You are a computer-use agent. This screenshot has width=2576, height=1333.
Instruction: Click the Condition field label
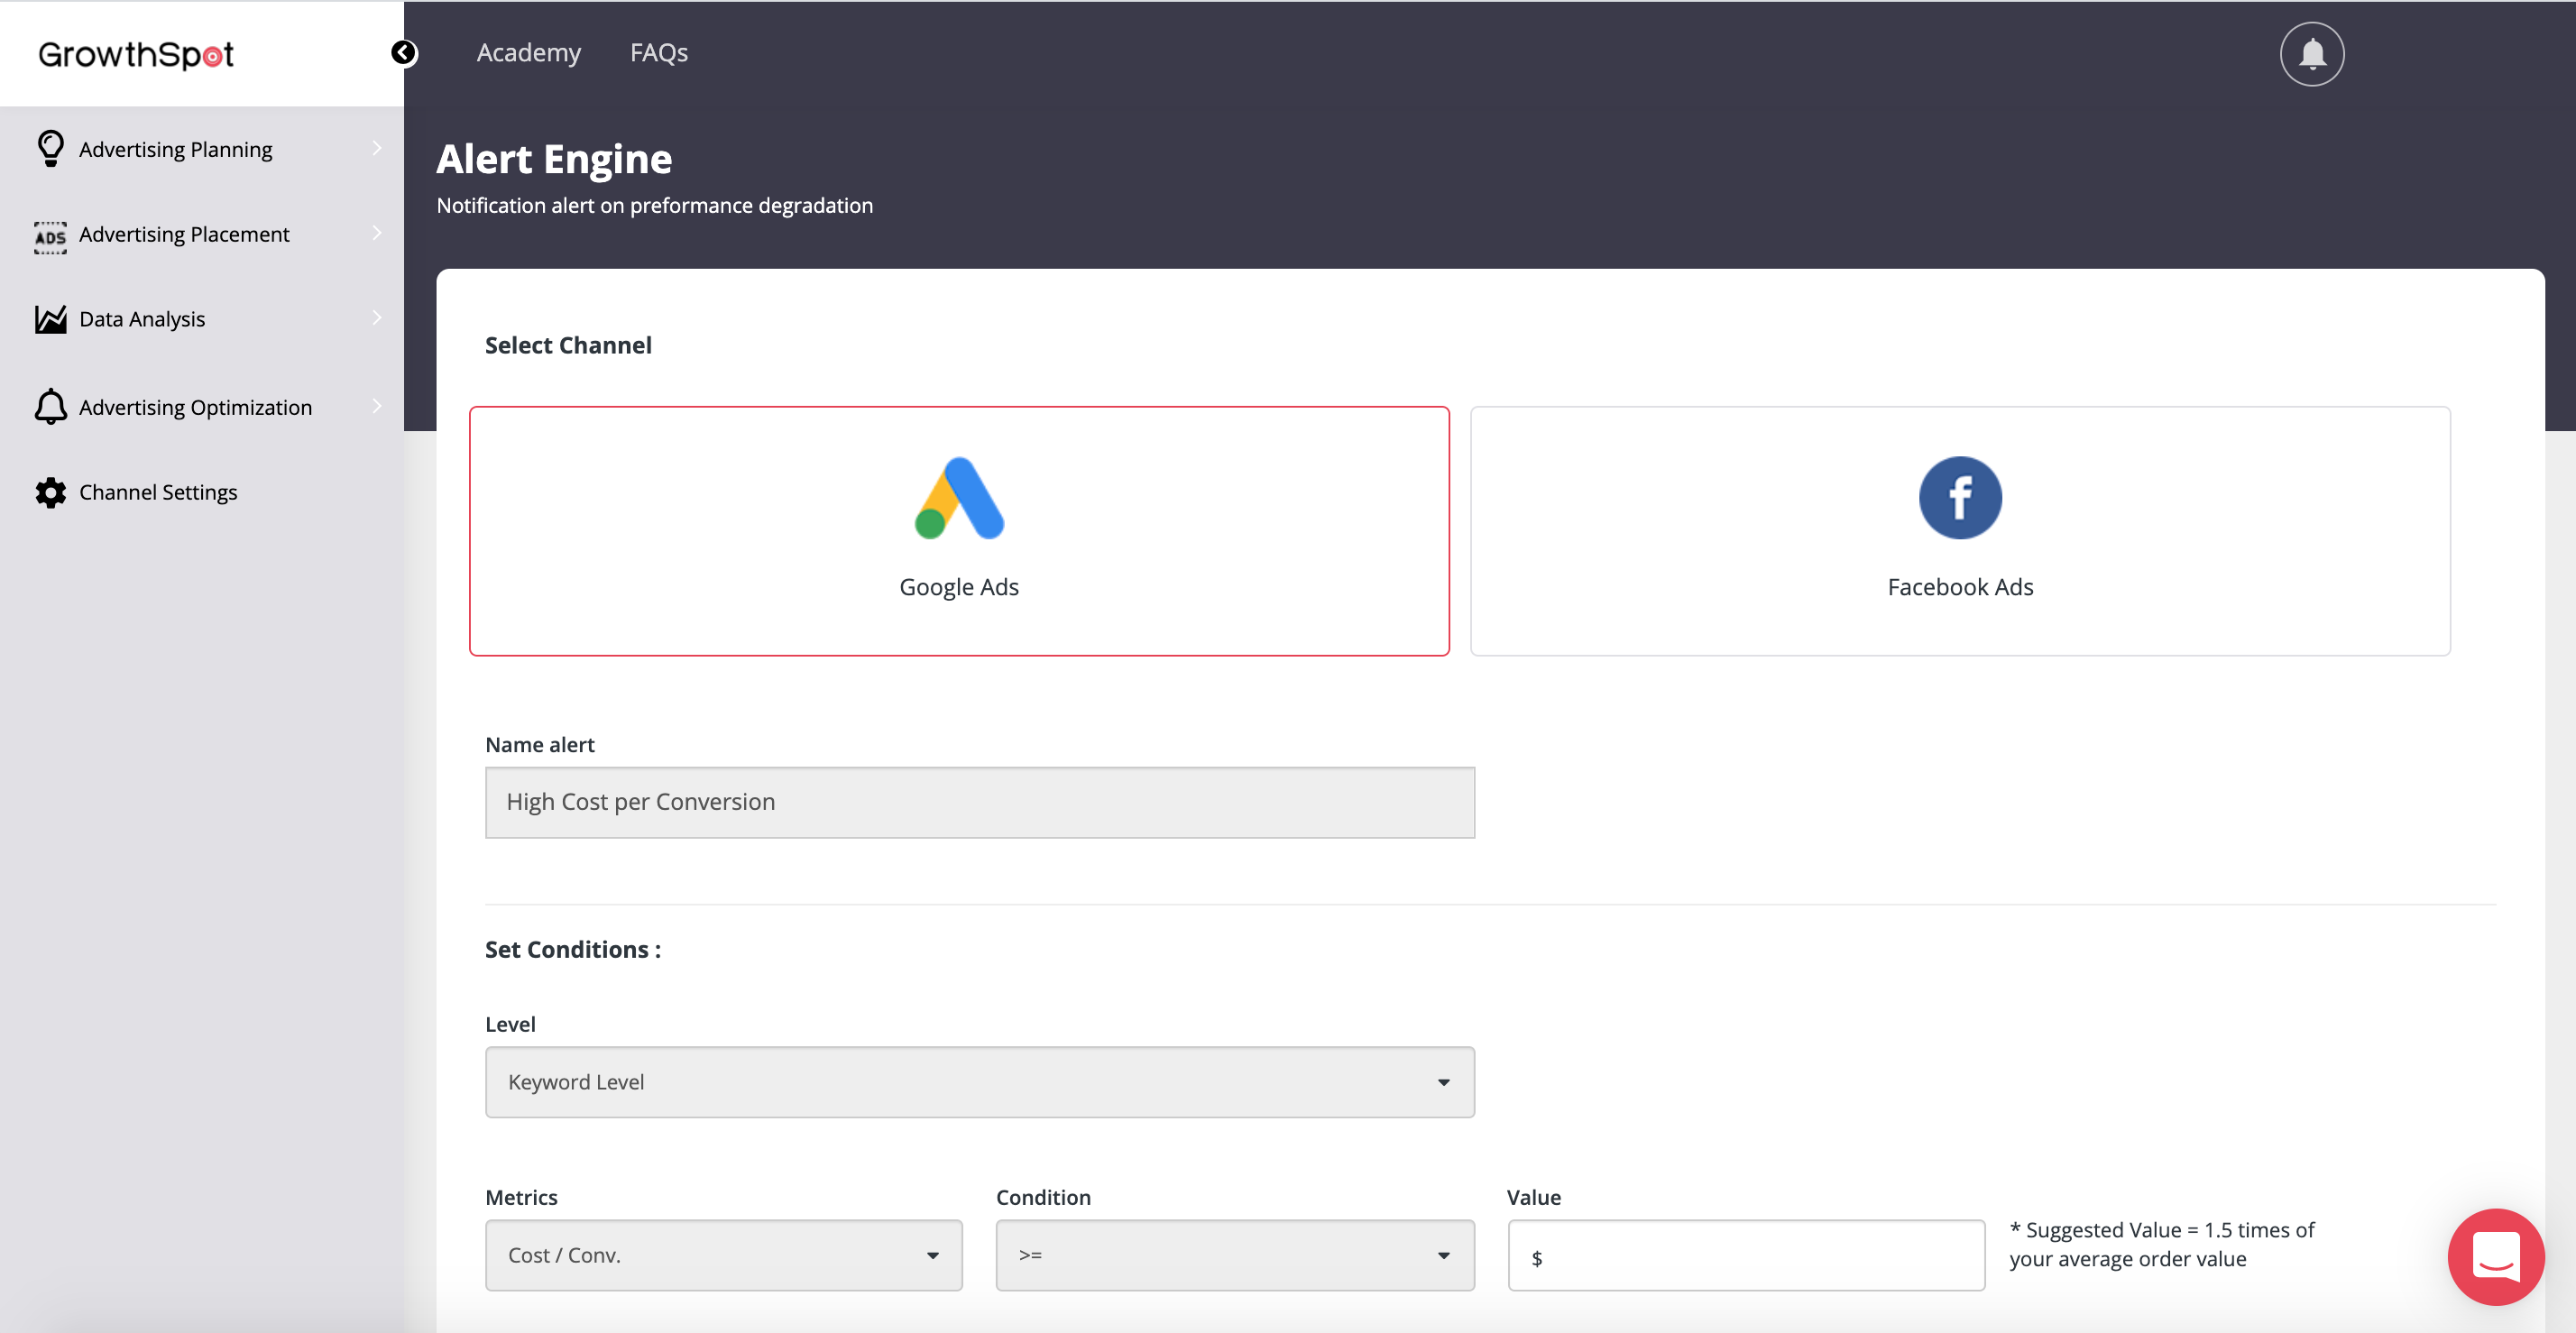pos(1043,1197)
